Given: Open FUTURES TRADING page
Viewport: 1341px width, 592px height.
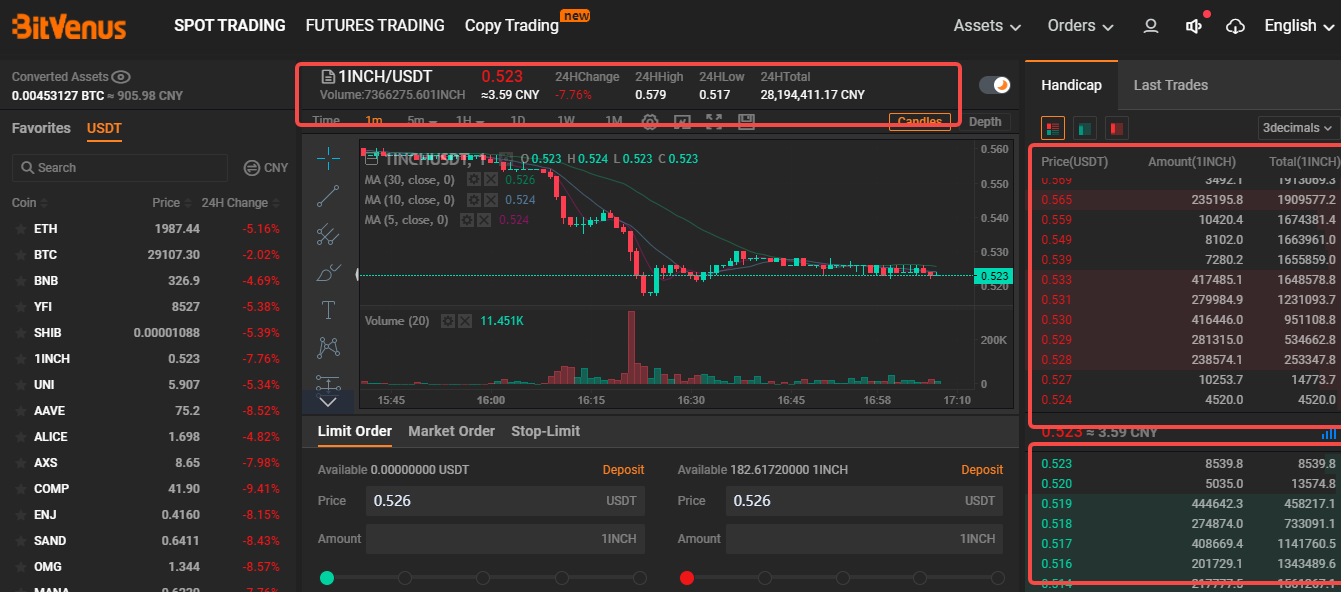Looking at the screenshot, I should coord(375,26).
